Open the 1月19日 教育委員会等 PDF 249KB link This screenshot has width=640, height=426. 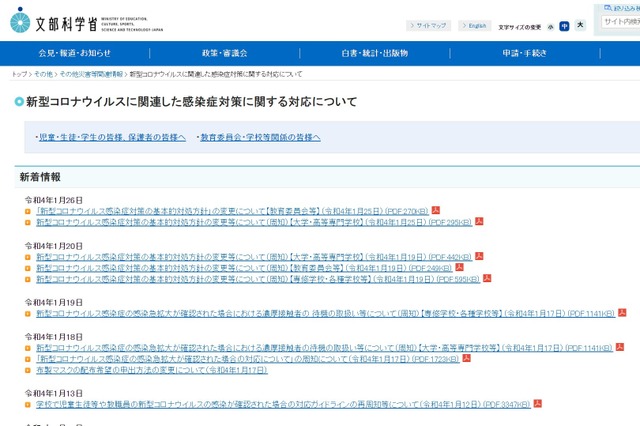(x=244, y=268)
